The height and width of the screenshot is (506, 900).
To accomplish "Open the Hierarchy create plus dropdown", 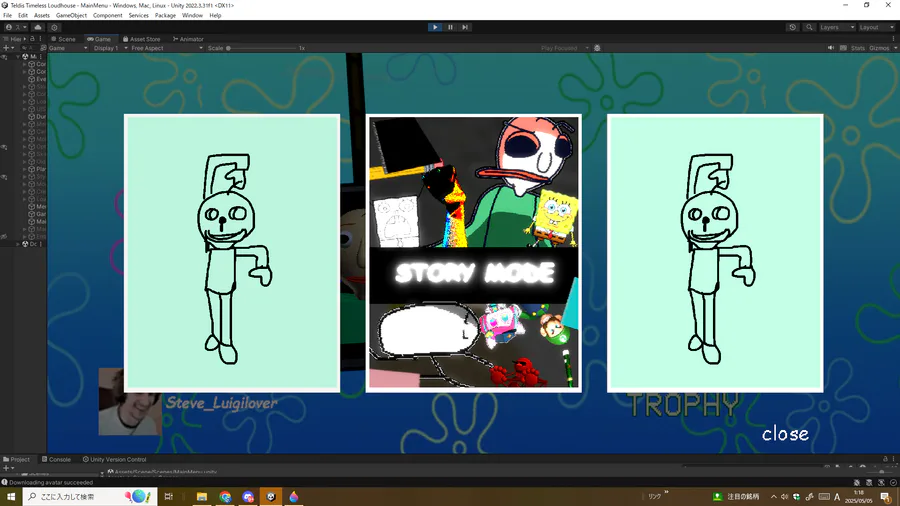I will pos(7,48).
